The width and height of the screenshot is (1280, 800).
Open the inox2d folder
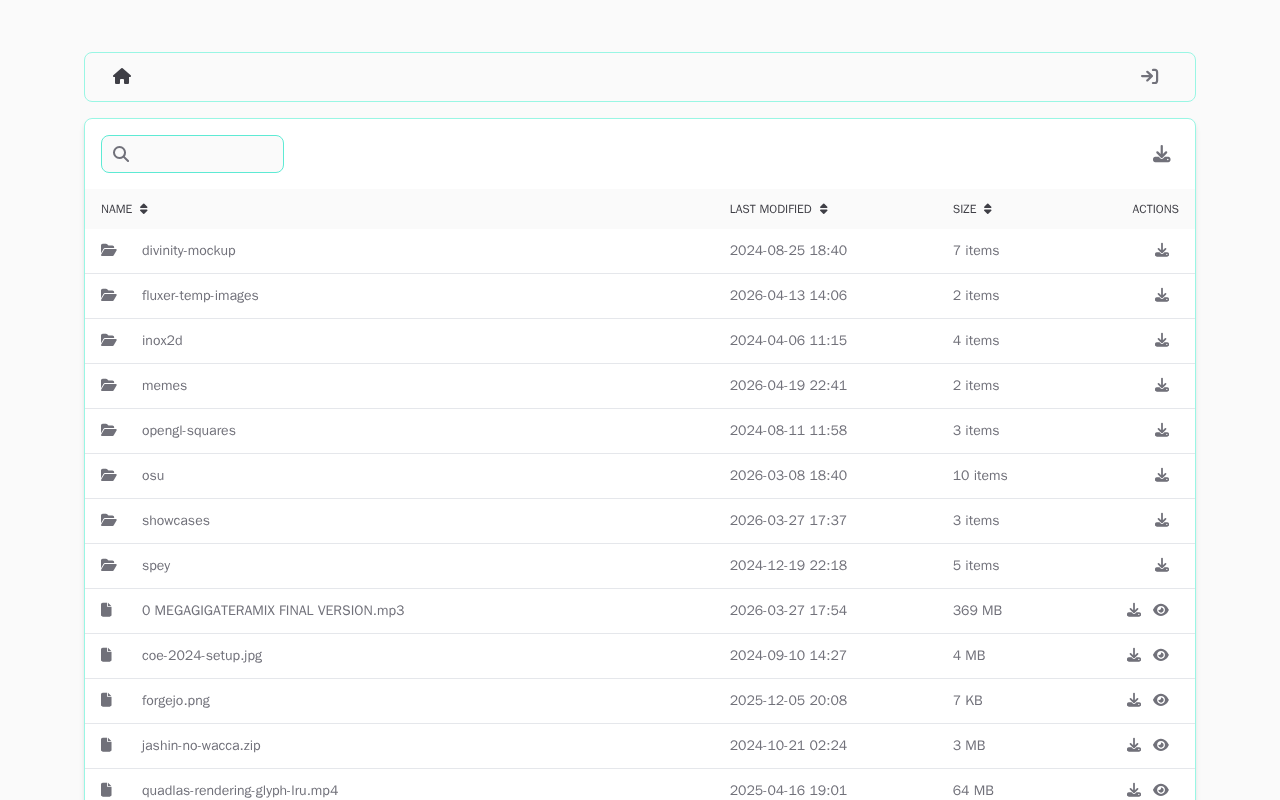pos(162,341)
